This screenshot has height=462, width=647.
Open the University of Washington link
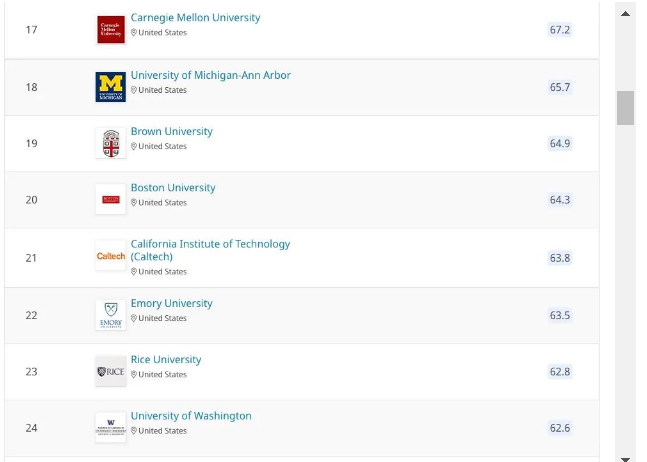191,416
